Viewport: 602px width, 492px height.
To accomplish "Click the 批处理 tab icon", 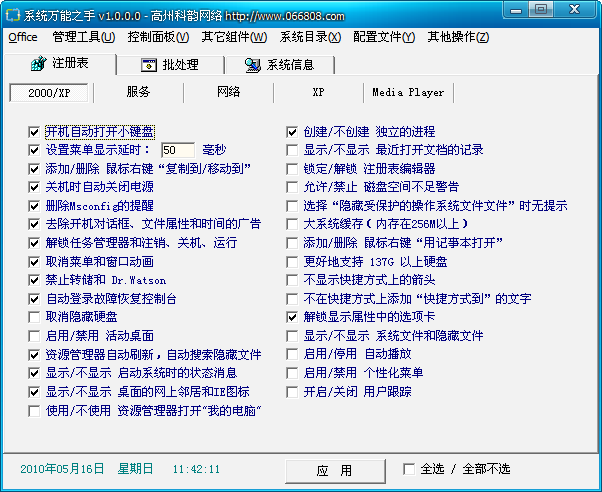I will (148, 65).
